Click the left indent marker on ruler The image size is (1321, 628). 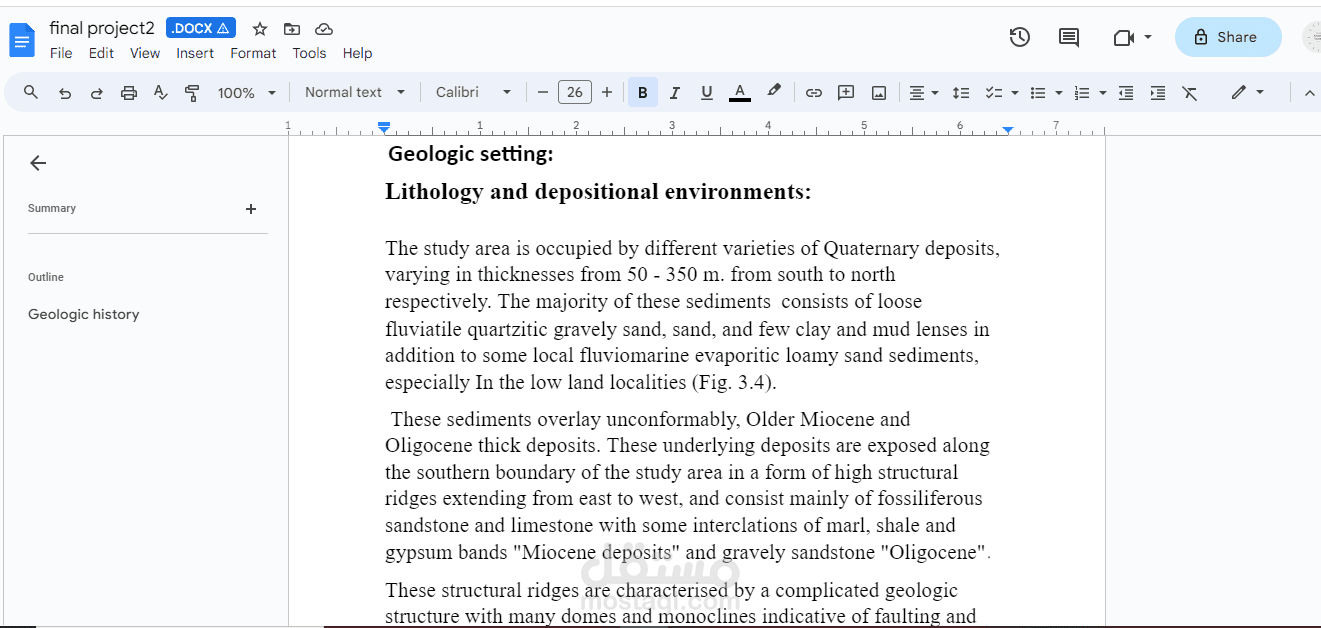click(384, 129)
